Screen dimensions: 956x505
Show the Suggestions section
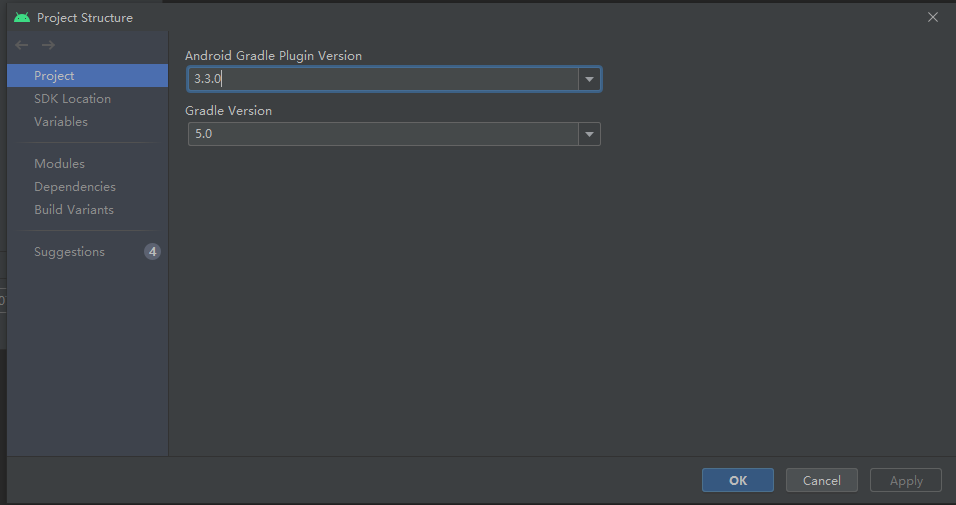point(69,252)
